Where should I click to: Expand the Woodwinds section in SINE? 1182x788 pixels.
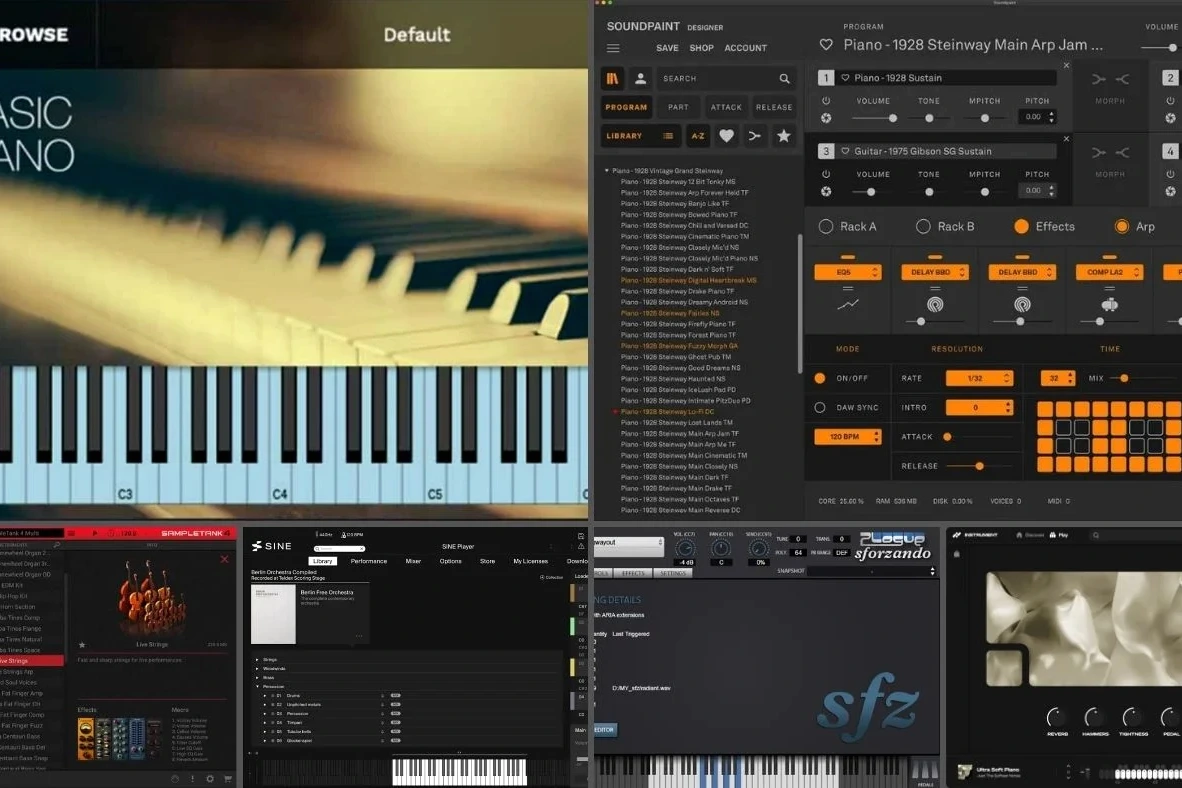point(257,668)
